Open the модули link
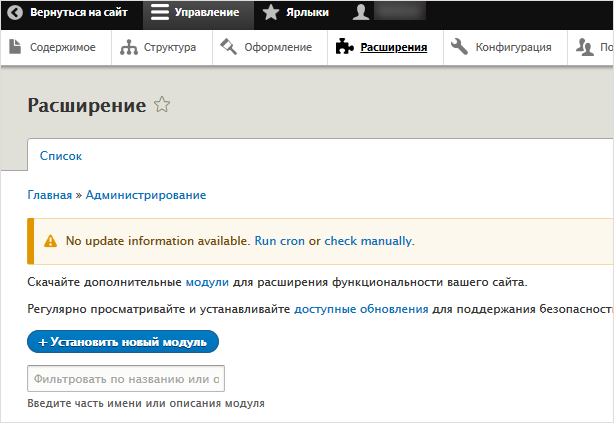 207,282
